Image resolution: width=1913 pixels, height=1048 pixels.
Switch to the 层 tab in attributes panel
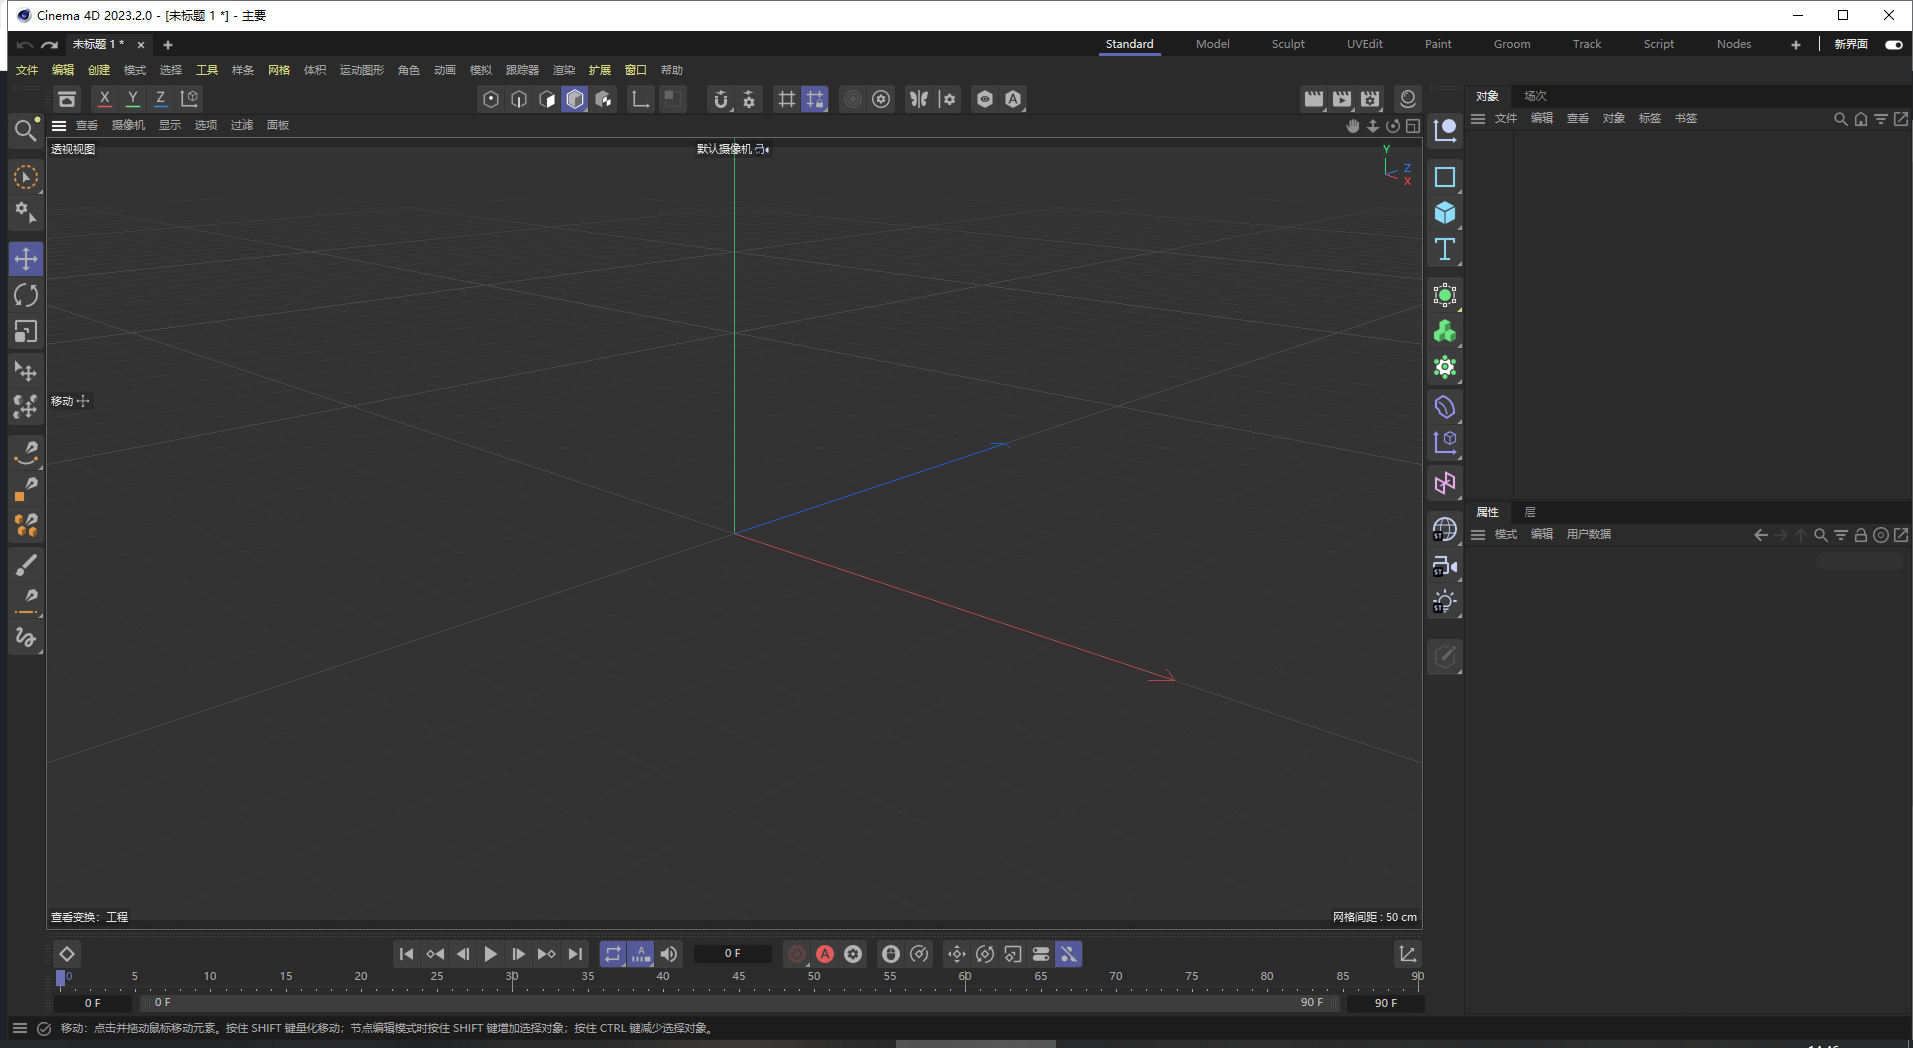coord(1529,511)
